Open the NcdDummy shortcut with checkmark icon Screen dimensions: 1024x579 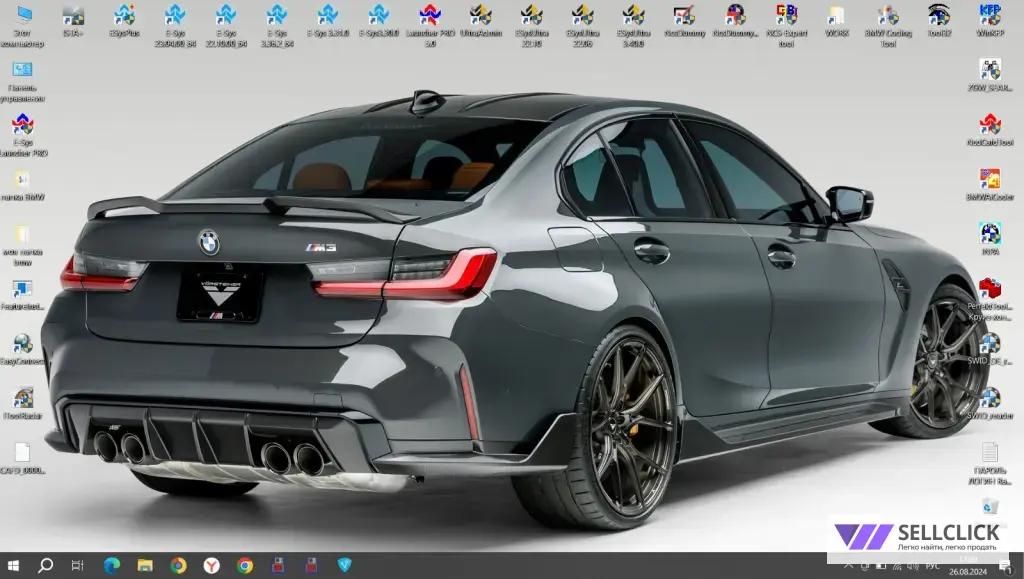pos(684,20)
